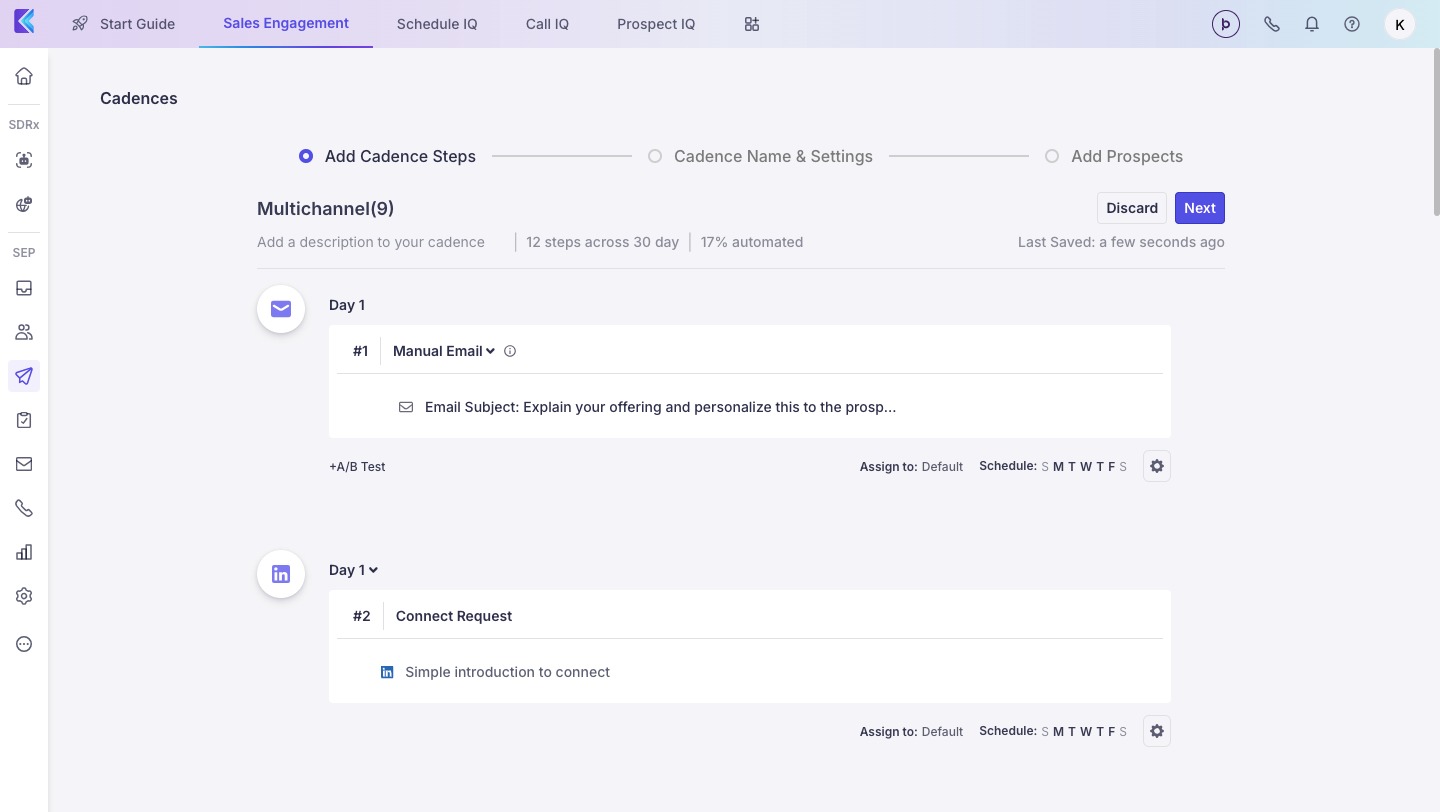Click the Next button
1440x812 pixels.
coord(1199,208)
